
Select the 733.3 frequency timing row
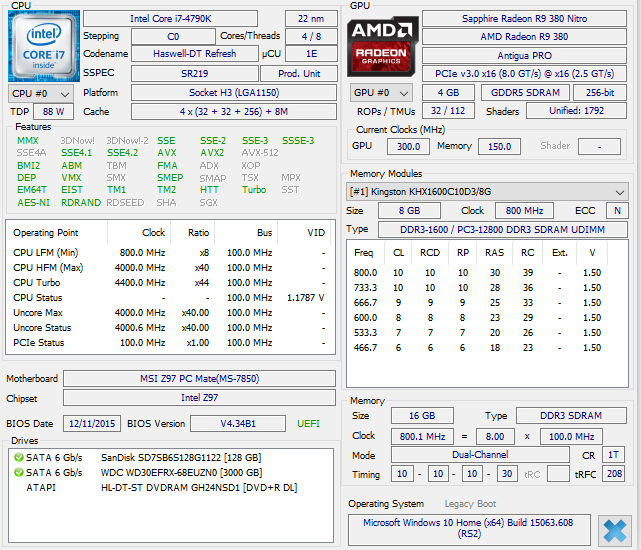point(487,288)
